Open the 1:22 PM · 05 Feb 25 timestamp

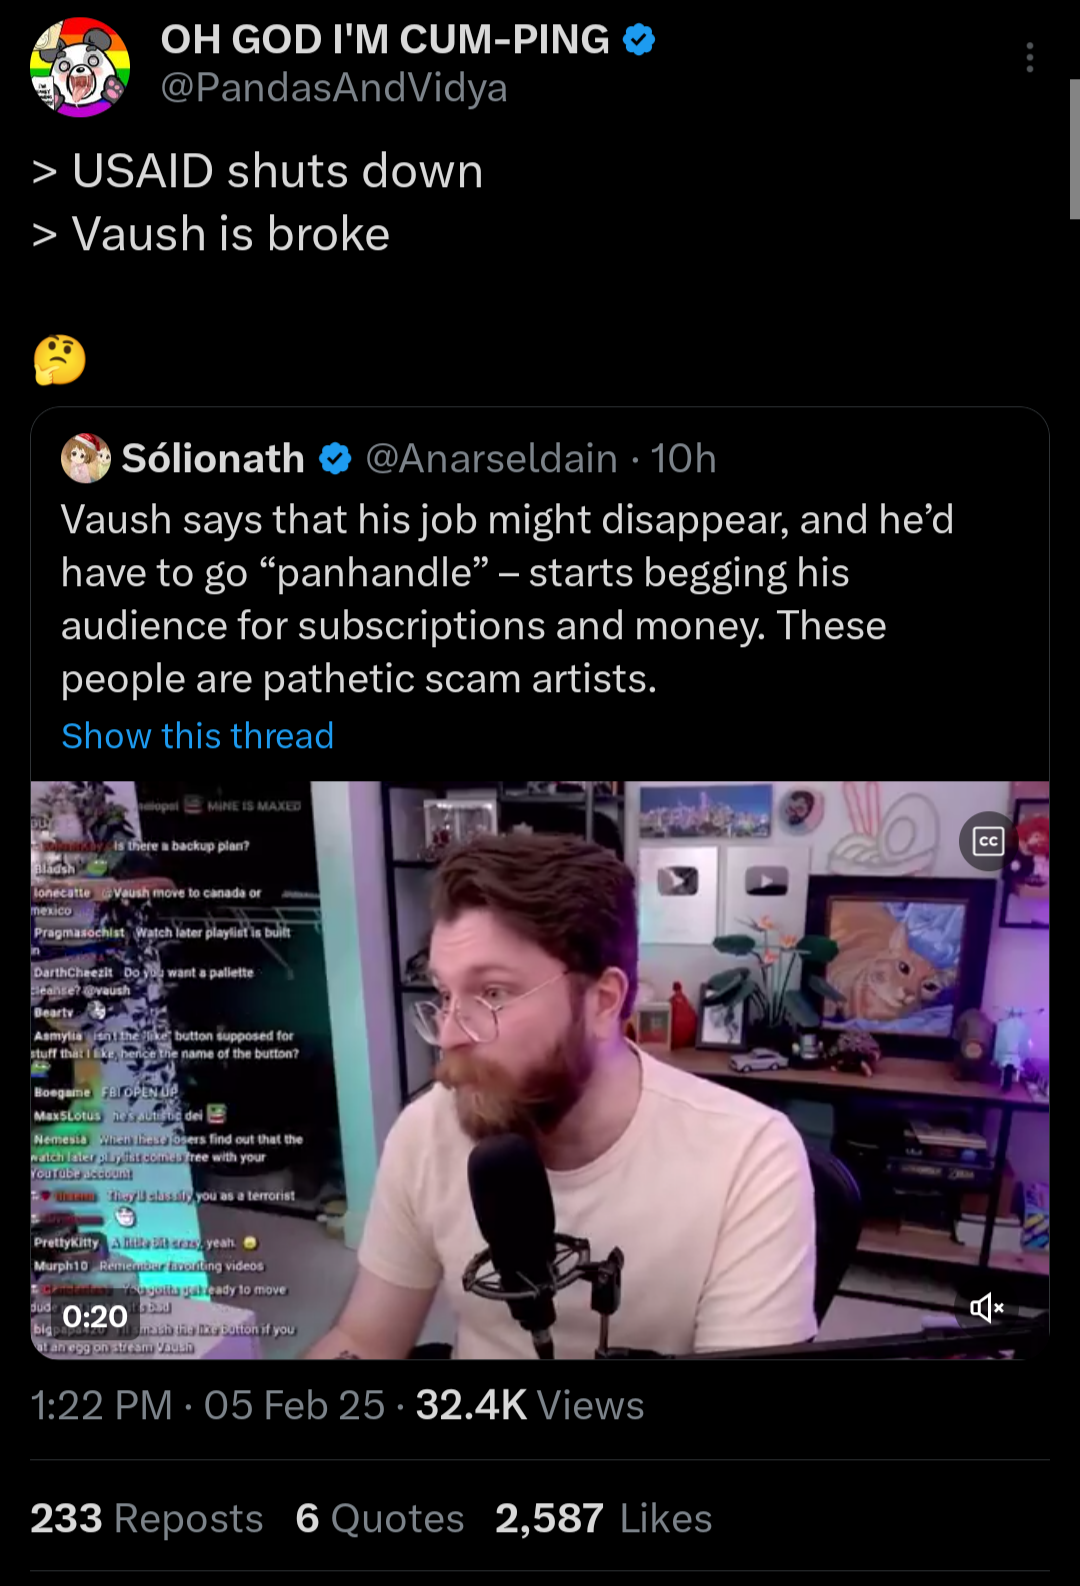pyautogui.click(x=207, y=1405)
